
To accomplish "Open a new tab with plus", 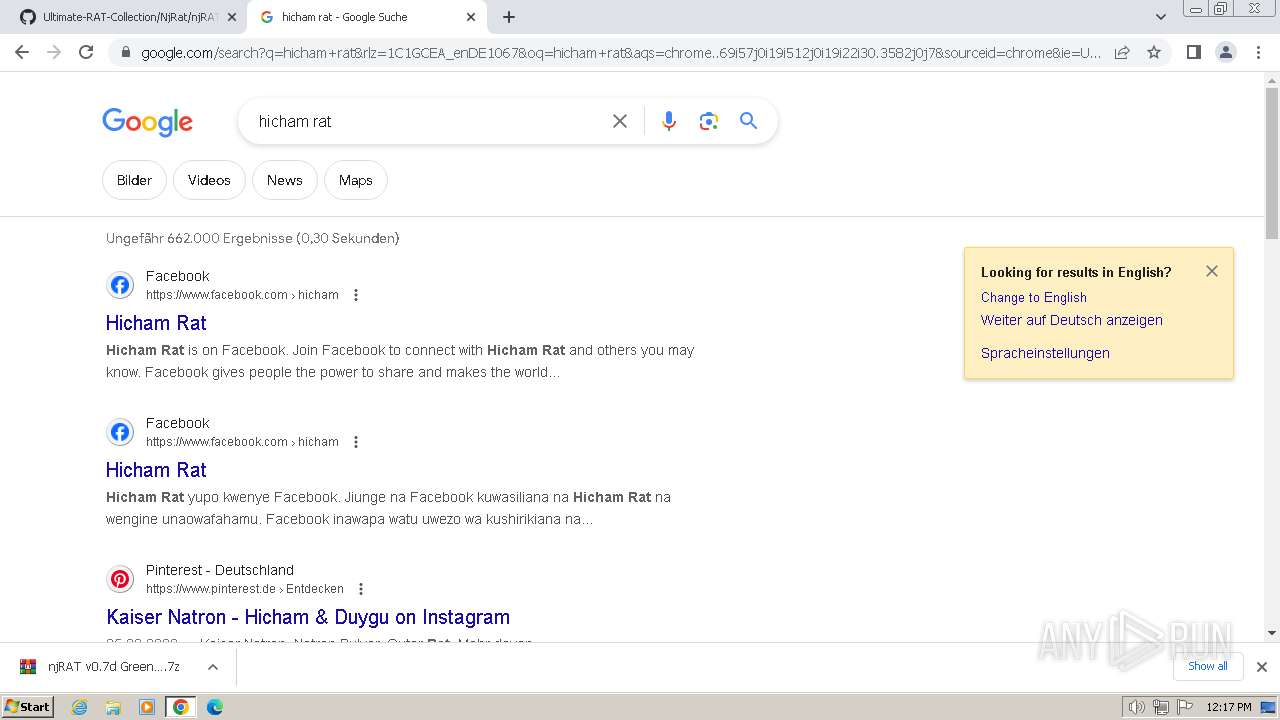I will 509,17.
